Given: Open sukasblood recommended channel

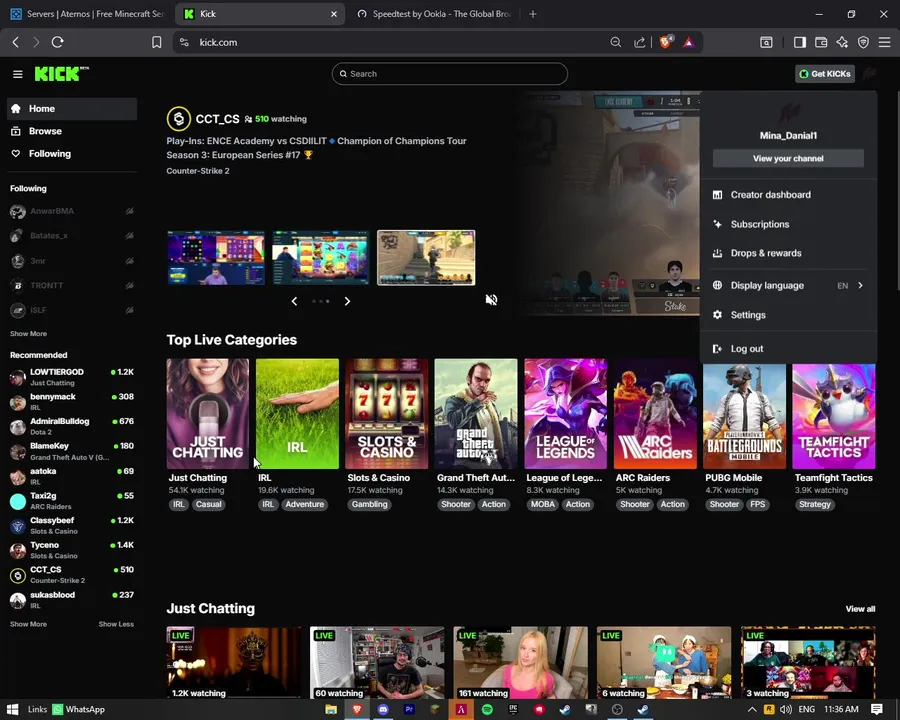Looking at the screenshot, I should 72,600.
